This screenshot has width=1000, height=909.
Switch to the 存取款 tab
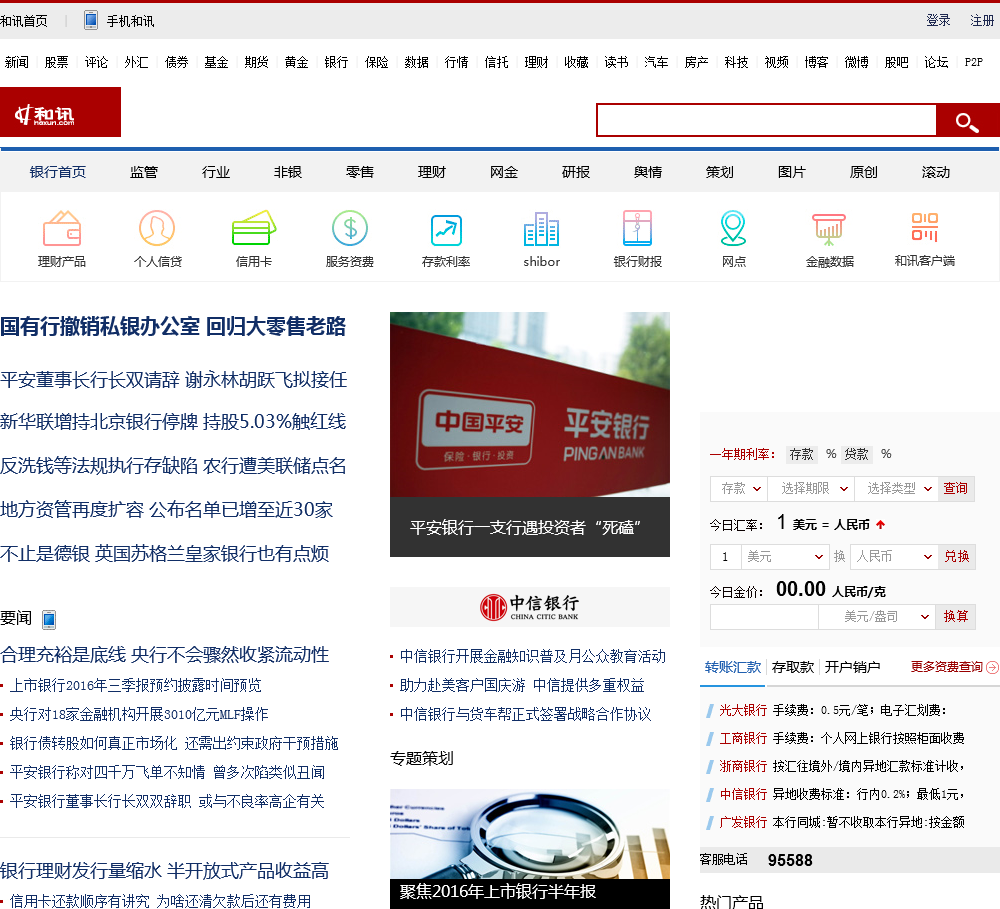tap(793, 667)
